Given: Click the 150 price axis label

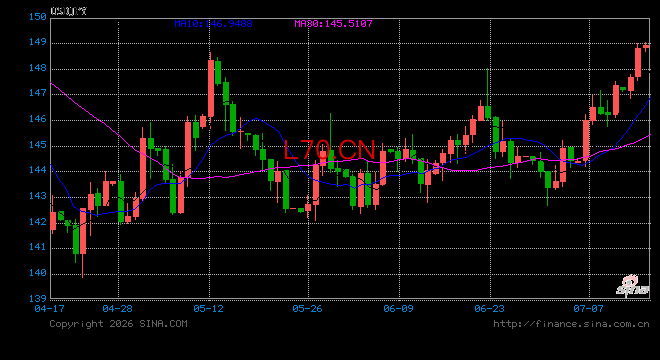Looking at the screenshot, I should [x=37, y=17].
